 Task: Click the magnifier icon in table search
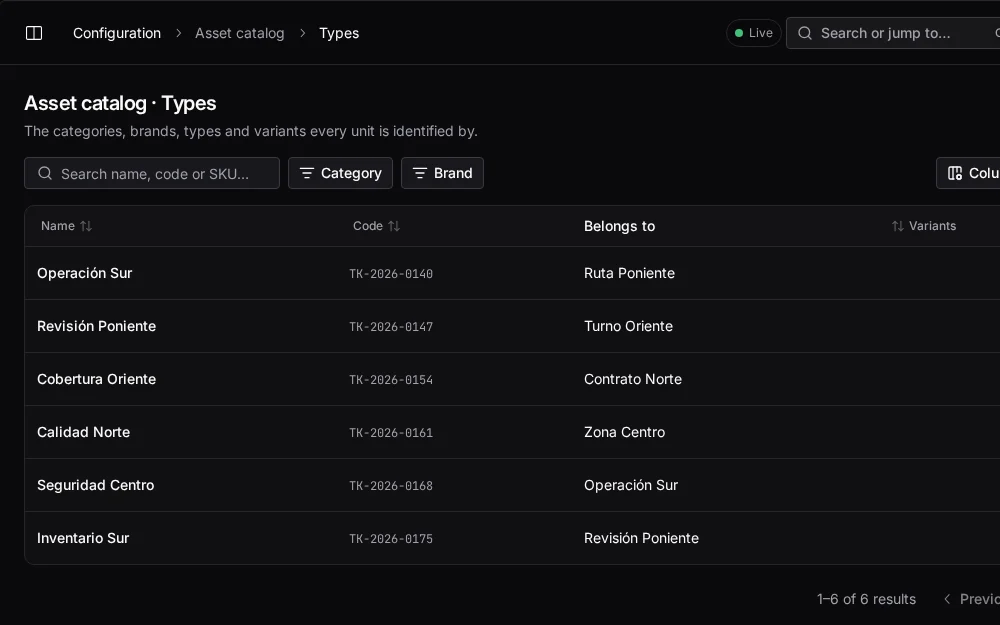45,173
